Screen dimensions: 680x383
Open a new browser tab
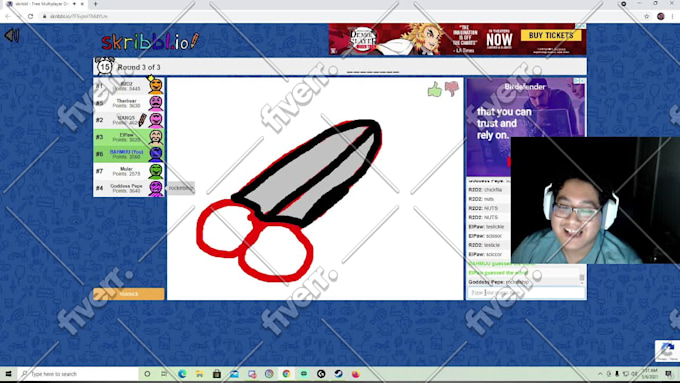(x=95, y=4)
